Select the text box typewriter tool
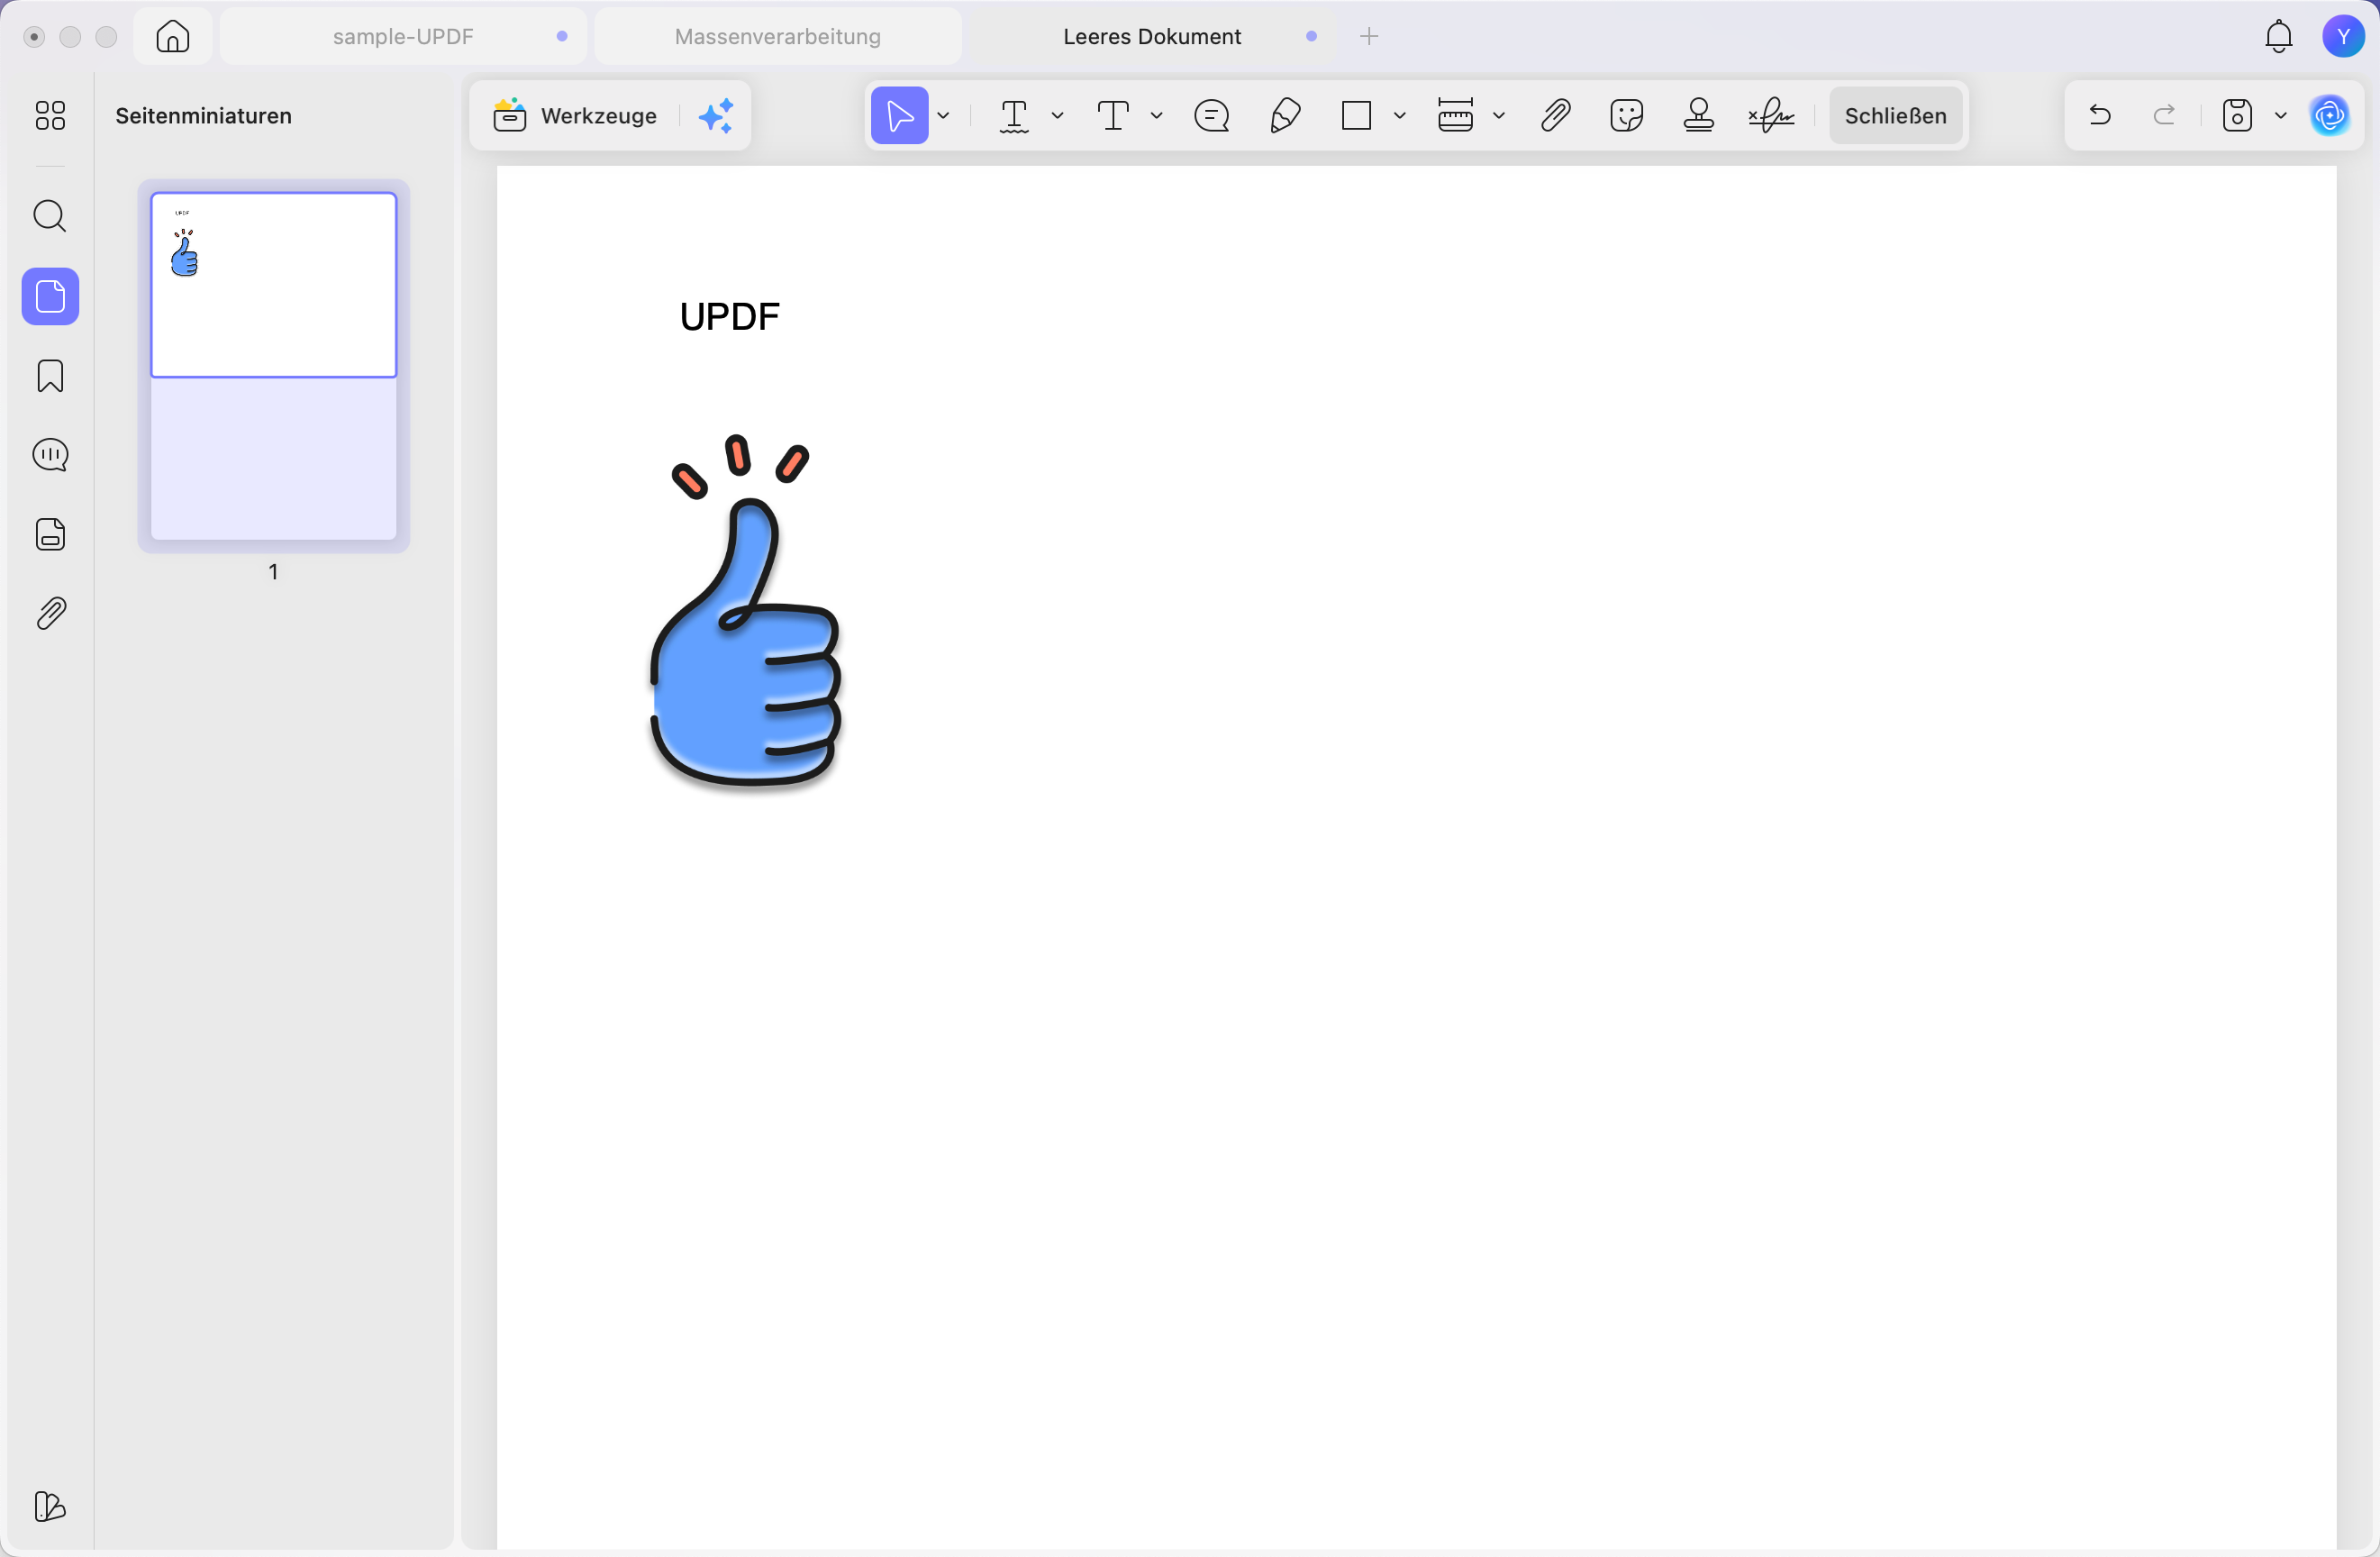 pyautogui.click(x=1113, y=116)
